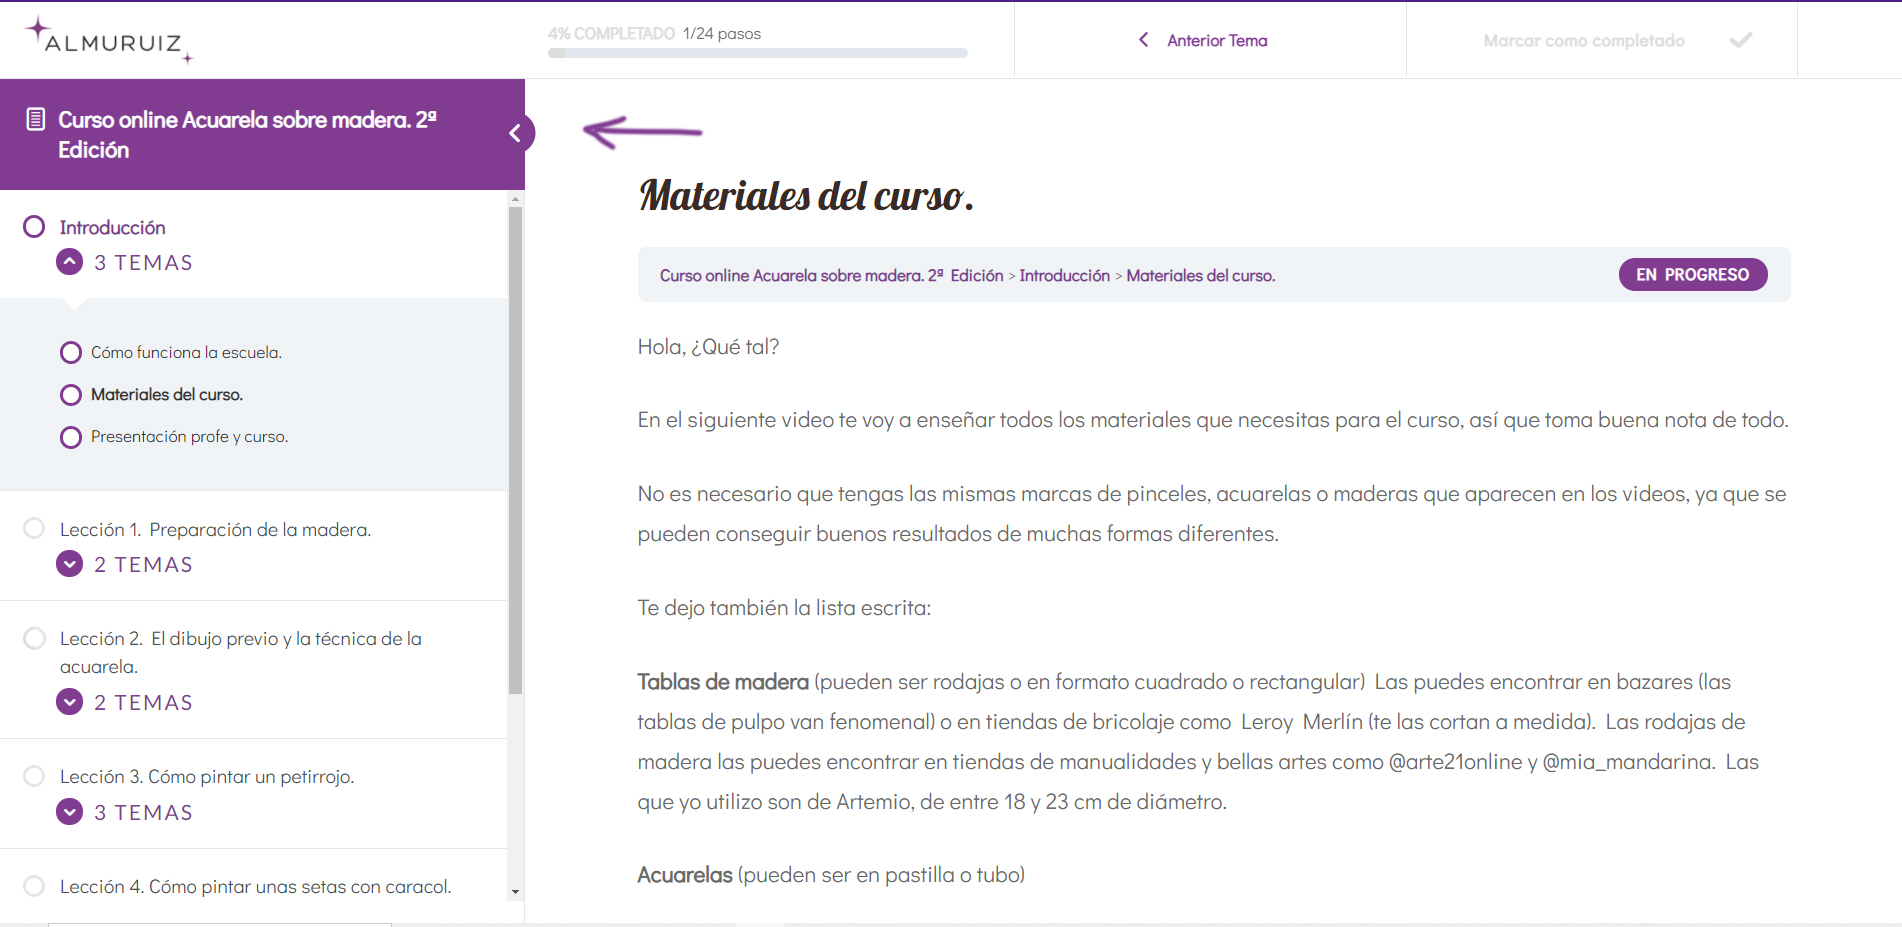This screenshot has height=927, width=1902.
Task: Click the checkmark next to Marcar como completado
Action: pos(1740,40)
